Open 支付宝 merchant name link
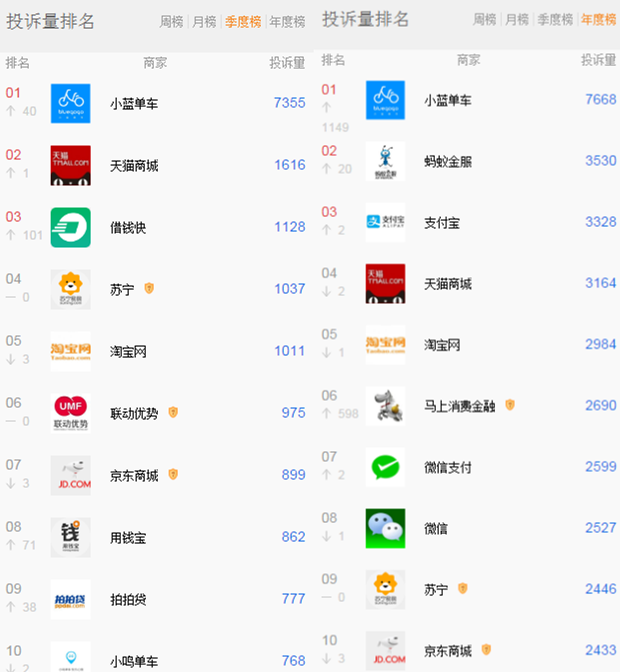Viewport: 620px width, 672px height. point(442,223)
